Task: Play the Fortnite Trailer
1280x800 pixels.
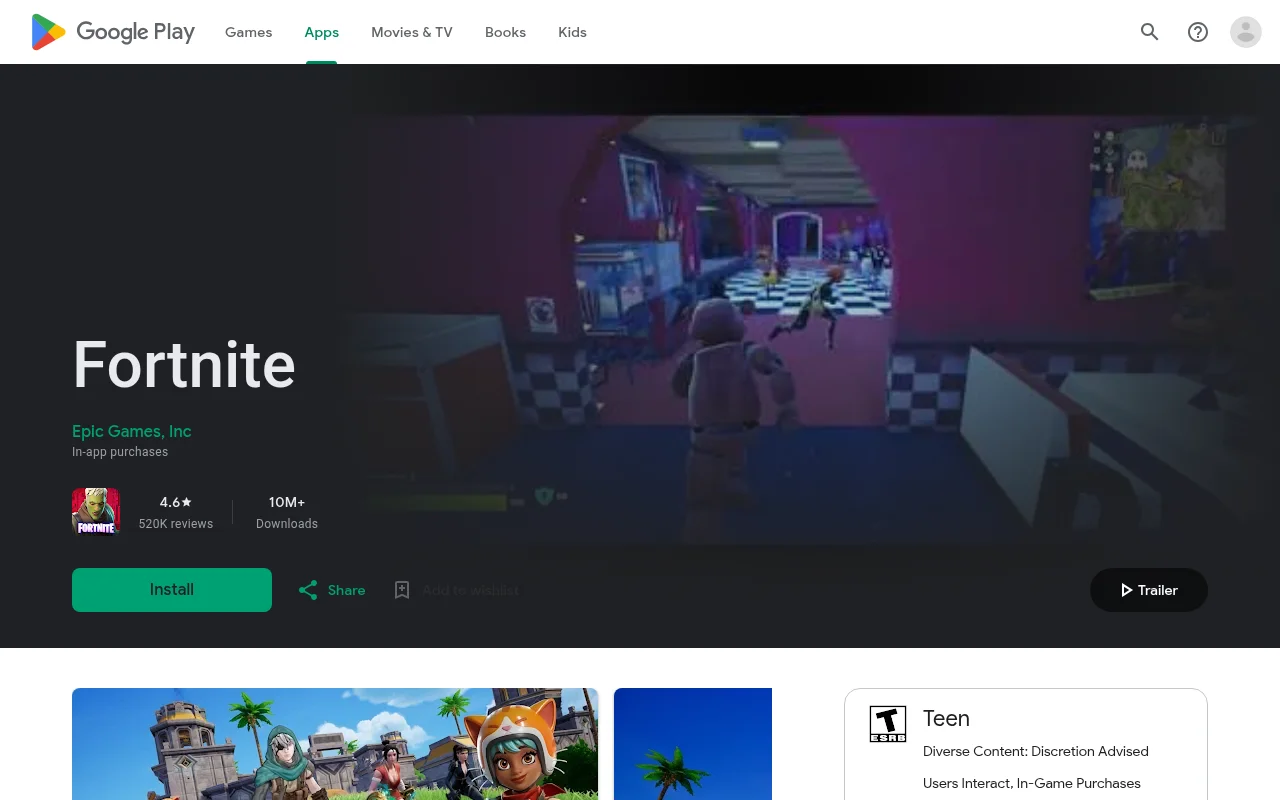Action: click(1149, 590)
